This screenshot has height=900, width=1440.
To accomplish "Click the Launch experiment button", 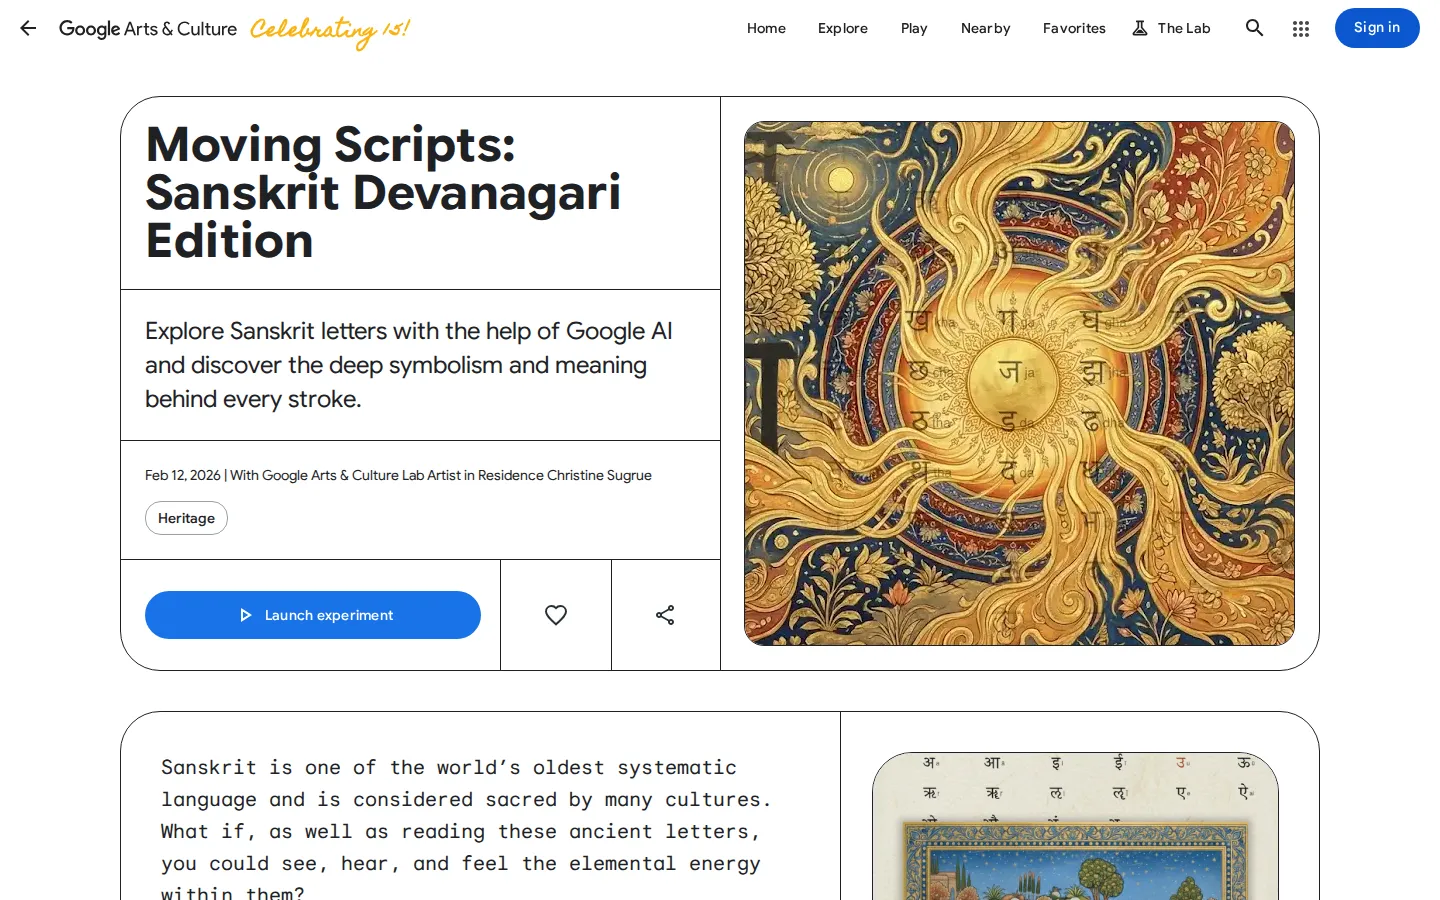I will click(313, 615).
